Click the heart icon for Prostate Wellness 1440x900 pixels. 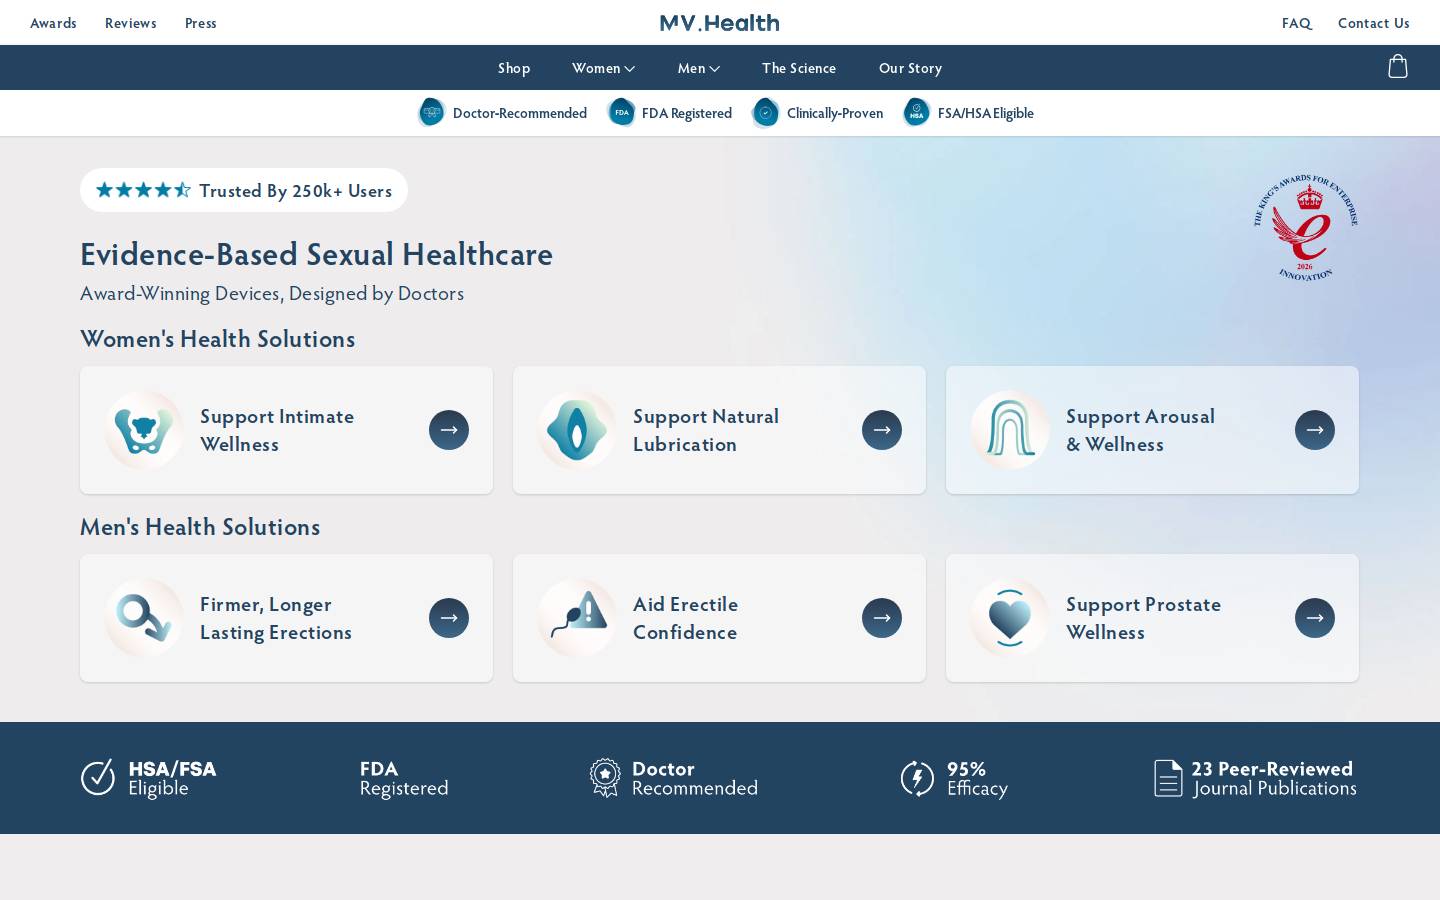point(1010,618)
